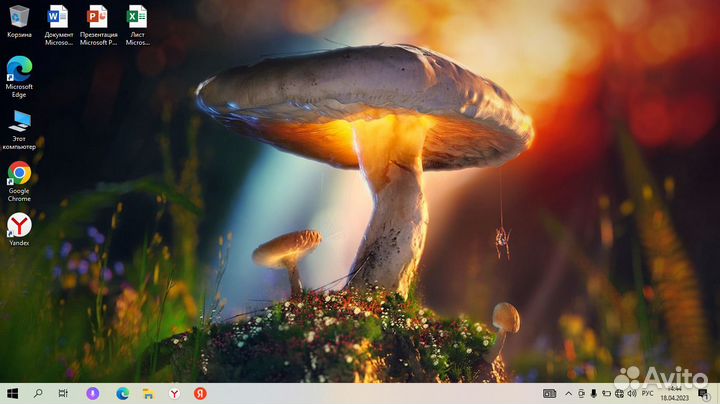Viewport: 720px width, 404px height.
Task: Click the red Yandex Я taskbar icon
Action: click(200, 394)
